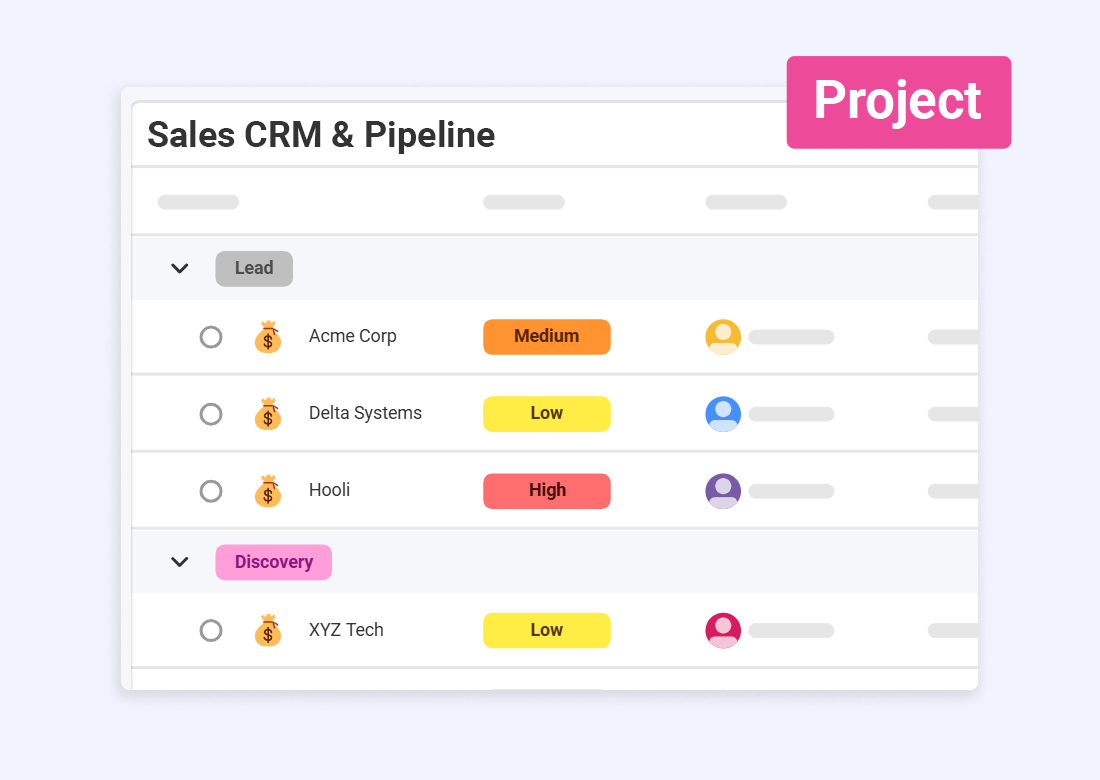
Task: Open the priority dropdown showing Medium
Action: coord(546,337)
